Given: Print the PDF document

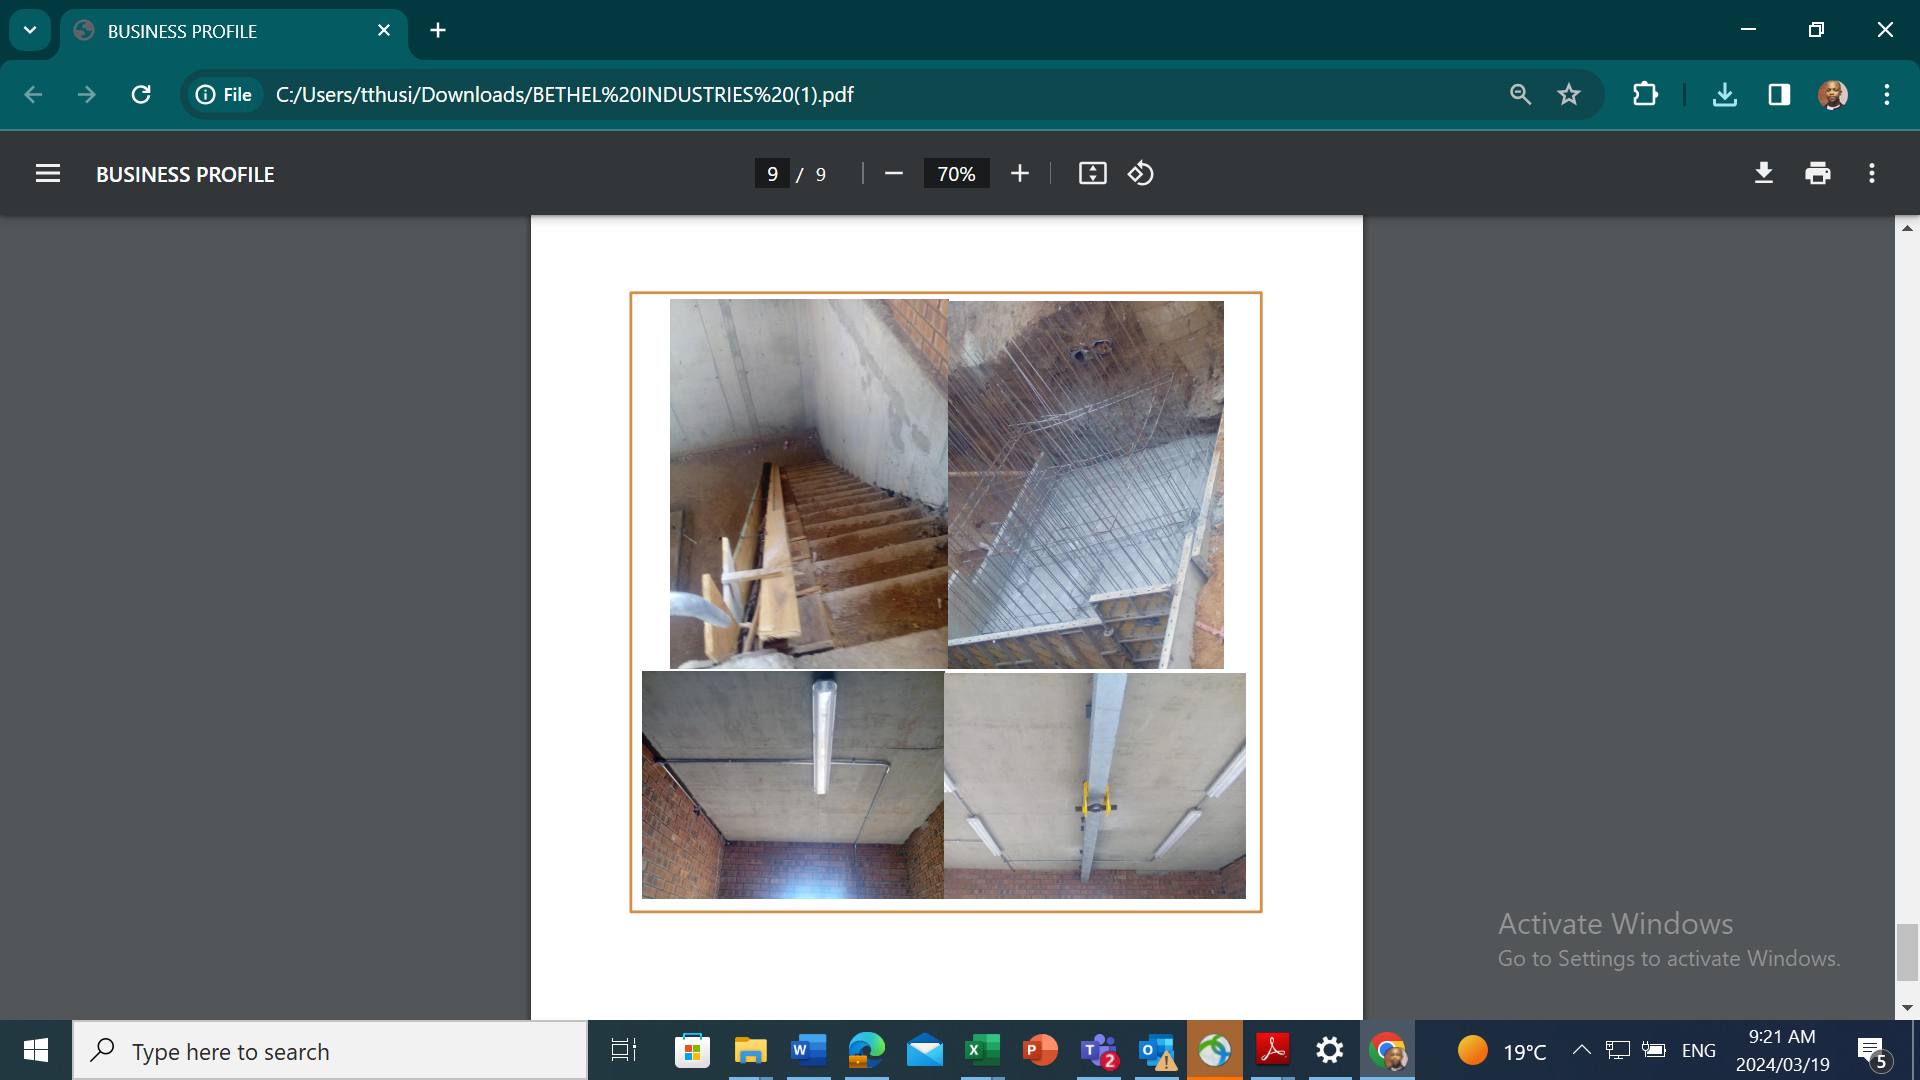Looking at the screenshot, I should (1817, 174).
